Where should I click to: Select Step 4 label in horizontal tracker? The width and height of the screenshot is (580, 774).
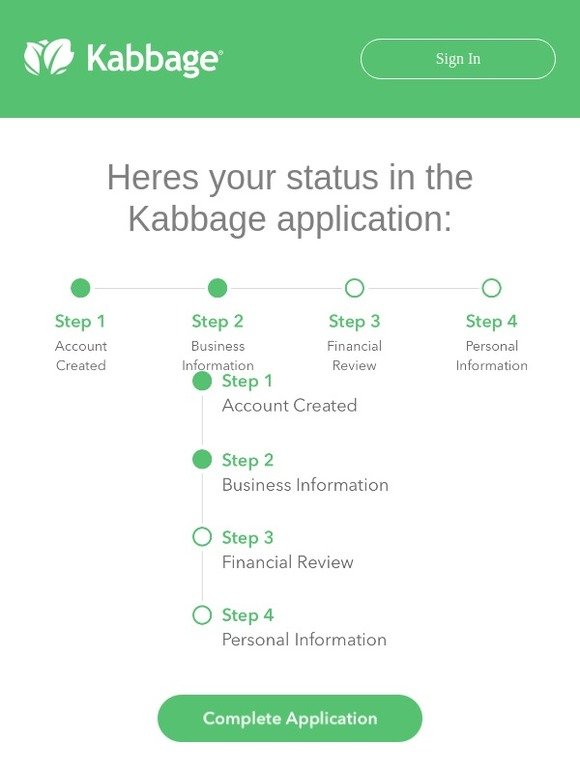click(491, 321)
